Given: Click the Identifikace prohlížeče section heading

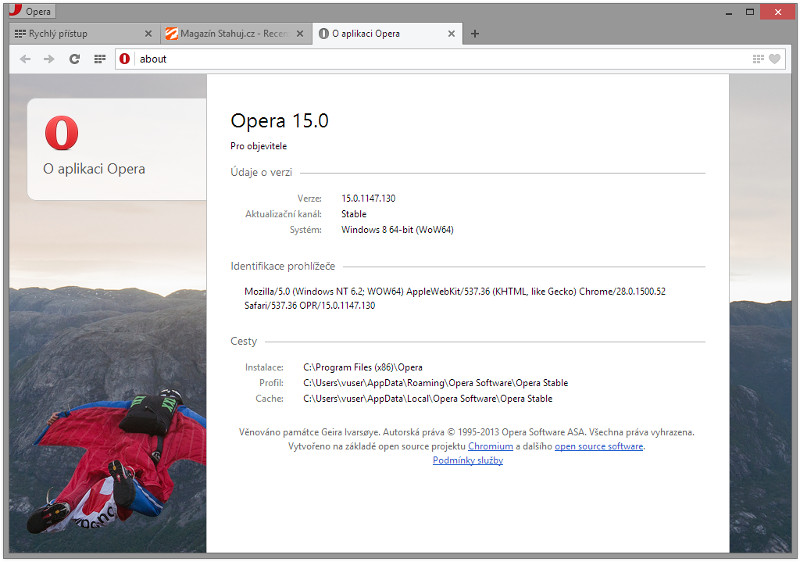Looking at the screenshot, I should 283,266.
